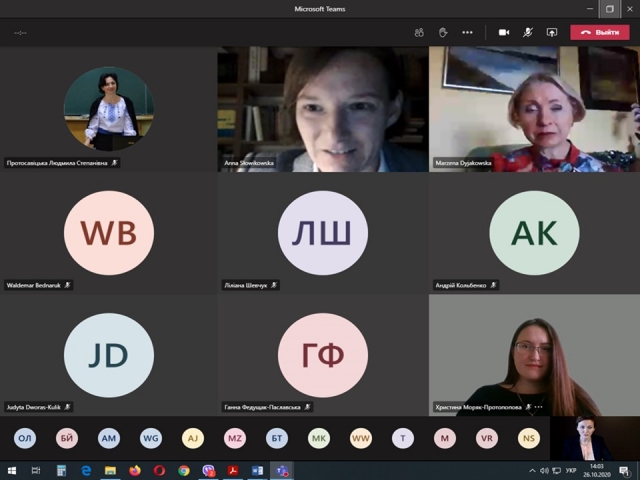The height and width of the screenshot is (480, 640).
Task: Toggle camera on or off
Action: (504, 32)
